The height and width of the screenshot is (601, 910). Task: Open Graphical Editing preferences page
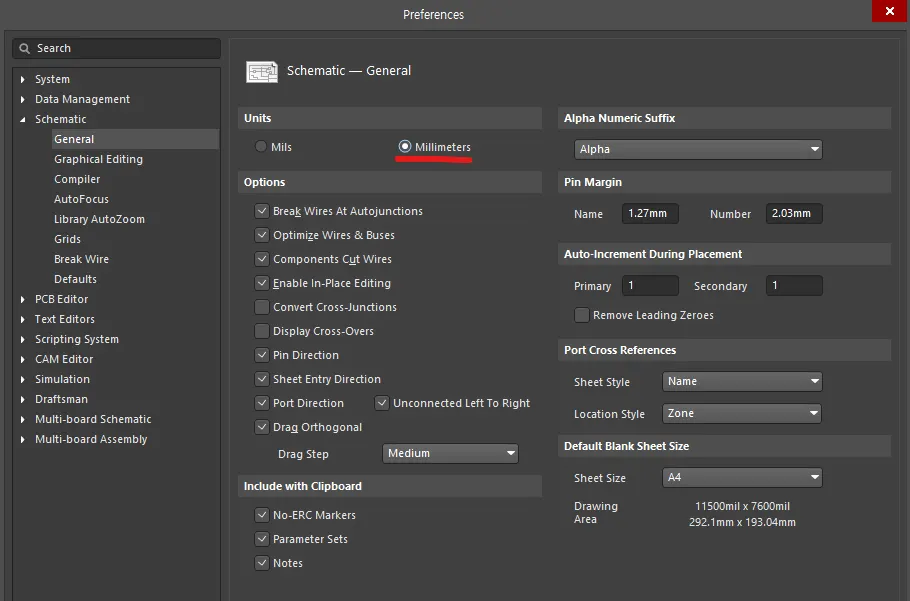[98, 159]
